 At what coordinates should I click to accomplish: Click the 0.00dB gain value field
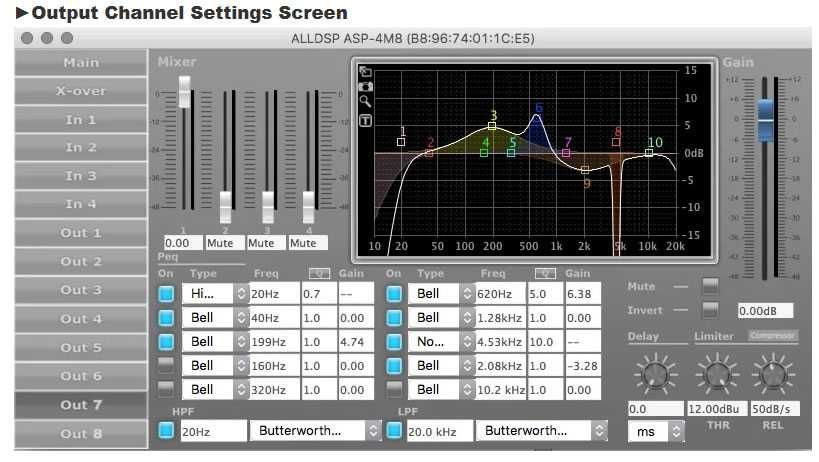coord(765,311)
